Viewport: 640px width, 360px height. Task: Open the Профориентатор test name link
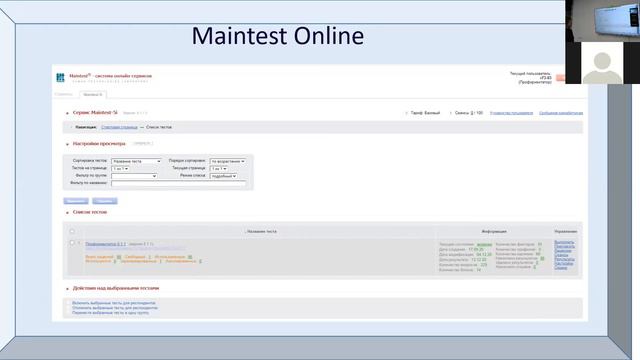(106, 244)
